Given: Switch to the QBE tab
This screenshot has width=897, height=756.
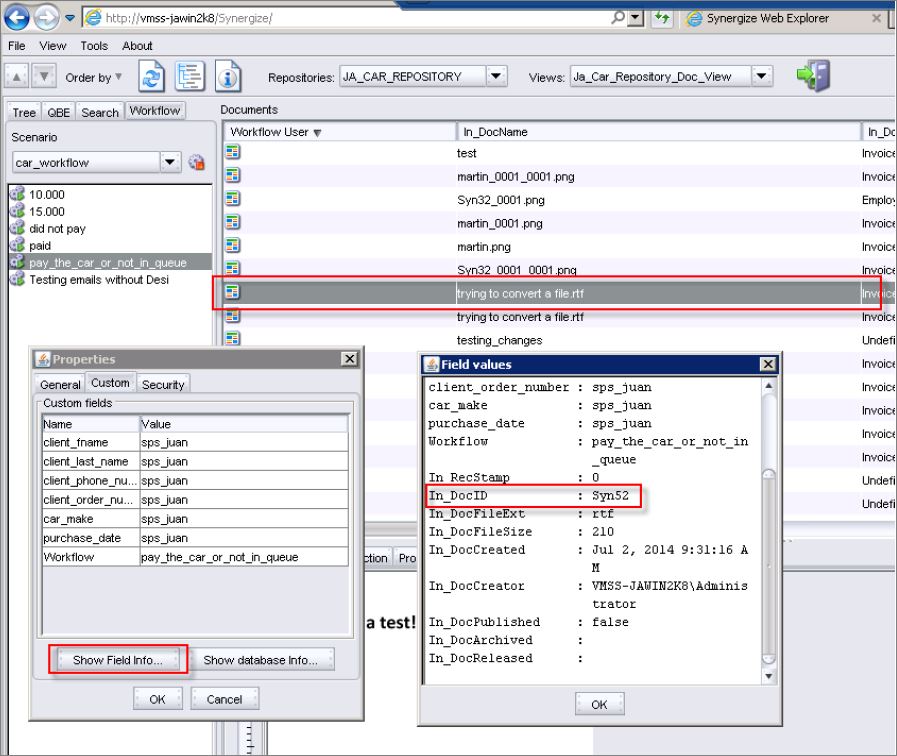Looking at the screenshot, I should pyautogui.click(x=58, y=112).
